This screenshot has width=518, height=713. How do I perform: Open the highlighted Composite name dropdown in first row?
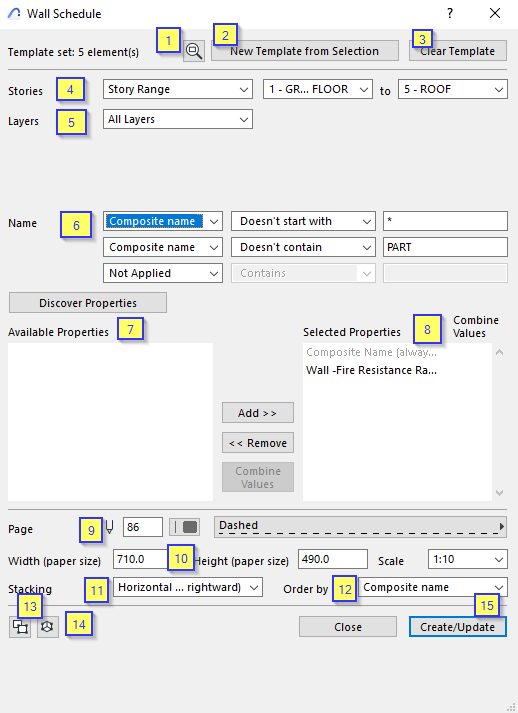163,221
